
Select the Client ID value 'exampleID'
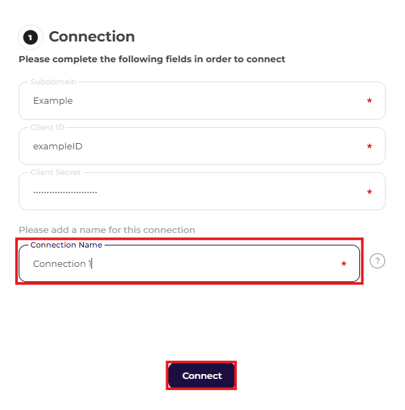(58, 146)
